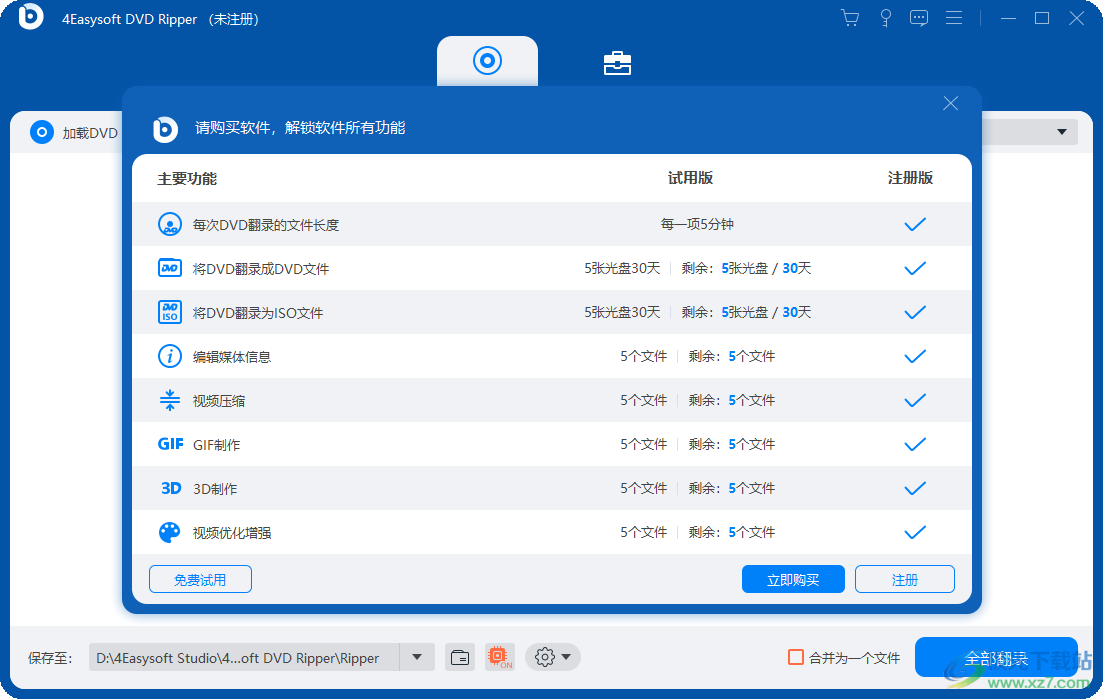
Task: Click the 3D maker icon
Action: pos(171,488)
